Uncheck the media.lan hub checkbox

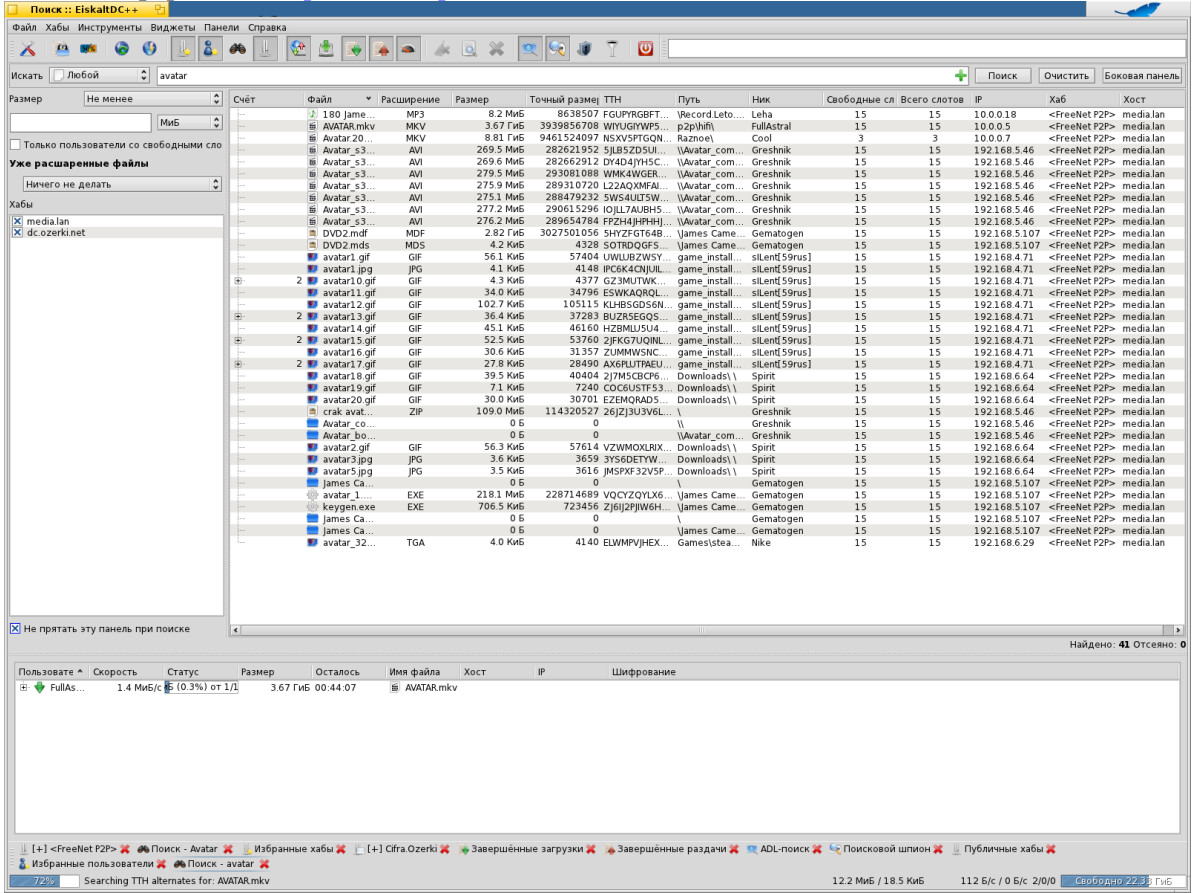pyautogui.click(x=17, y=221)
